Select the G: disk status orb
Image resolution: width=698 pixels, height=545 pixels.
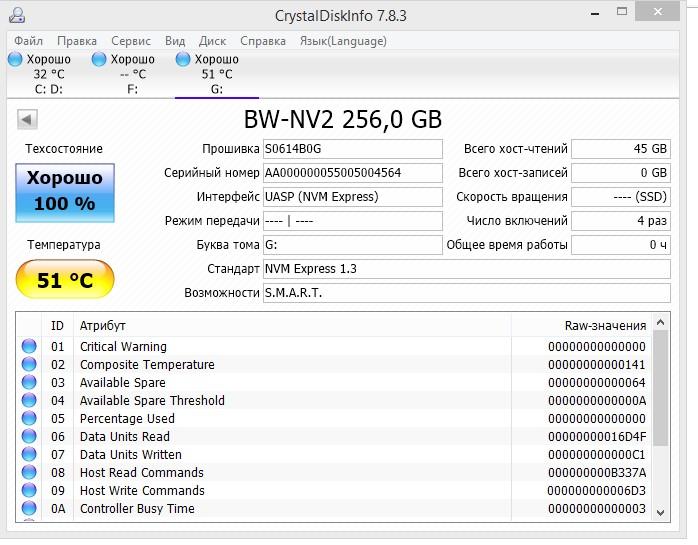click(x=183, y=60)
